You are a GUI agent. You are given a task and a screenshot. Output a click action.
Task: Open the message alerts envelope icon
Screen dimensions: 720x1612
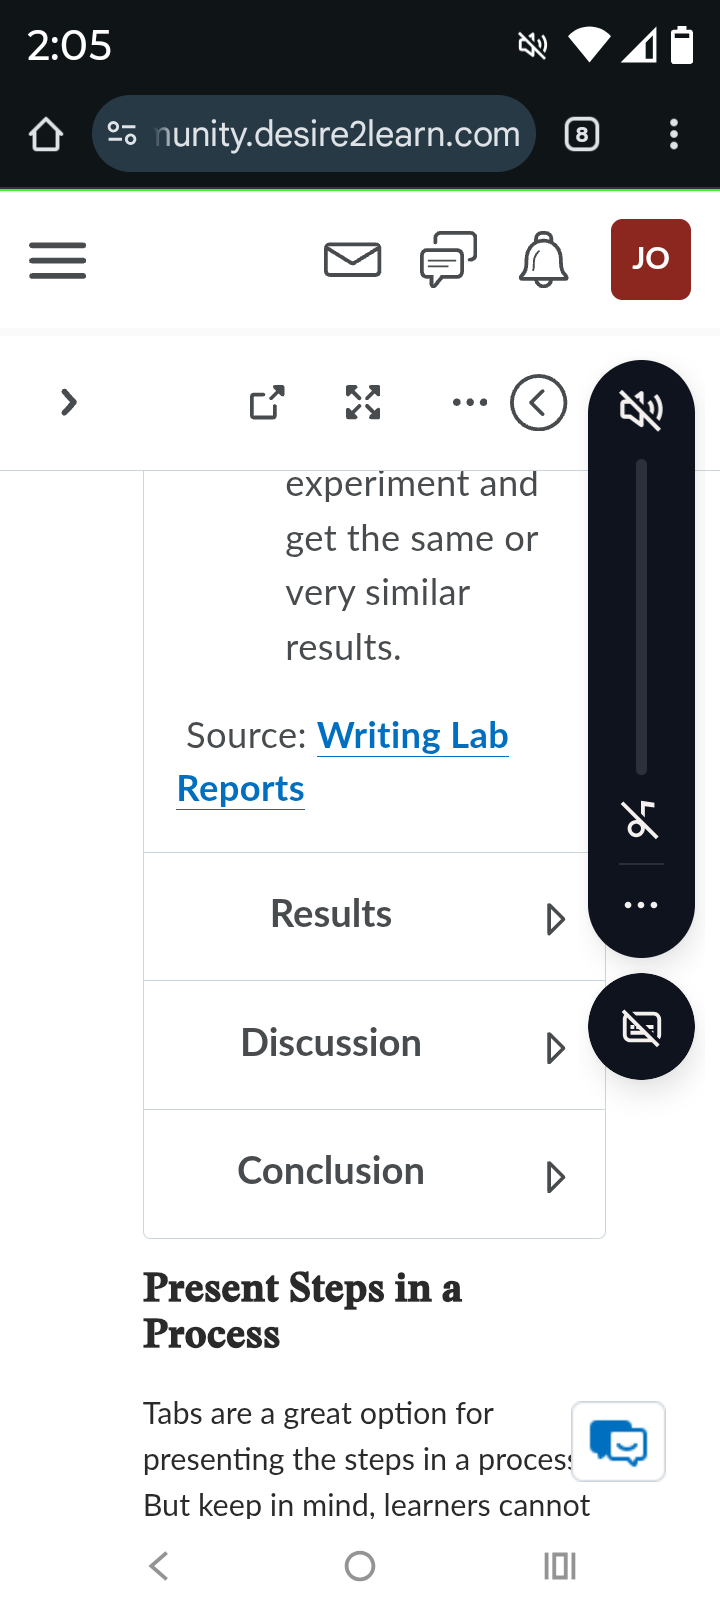tap(353, 260)
